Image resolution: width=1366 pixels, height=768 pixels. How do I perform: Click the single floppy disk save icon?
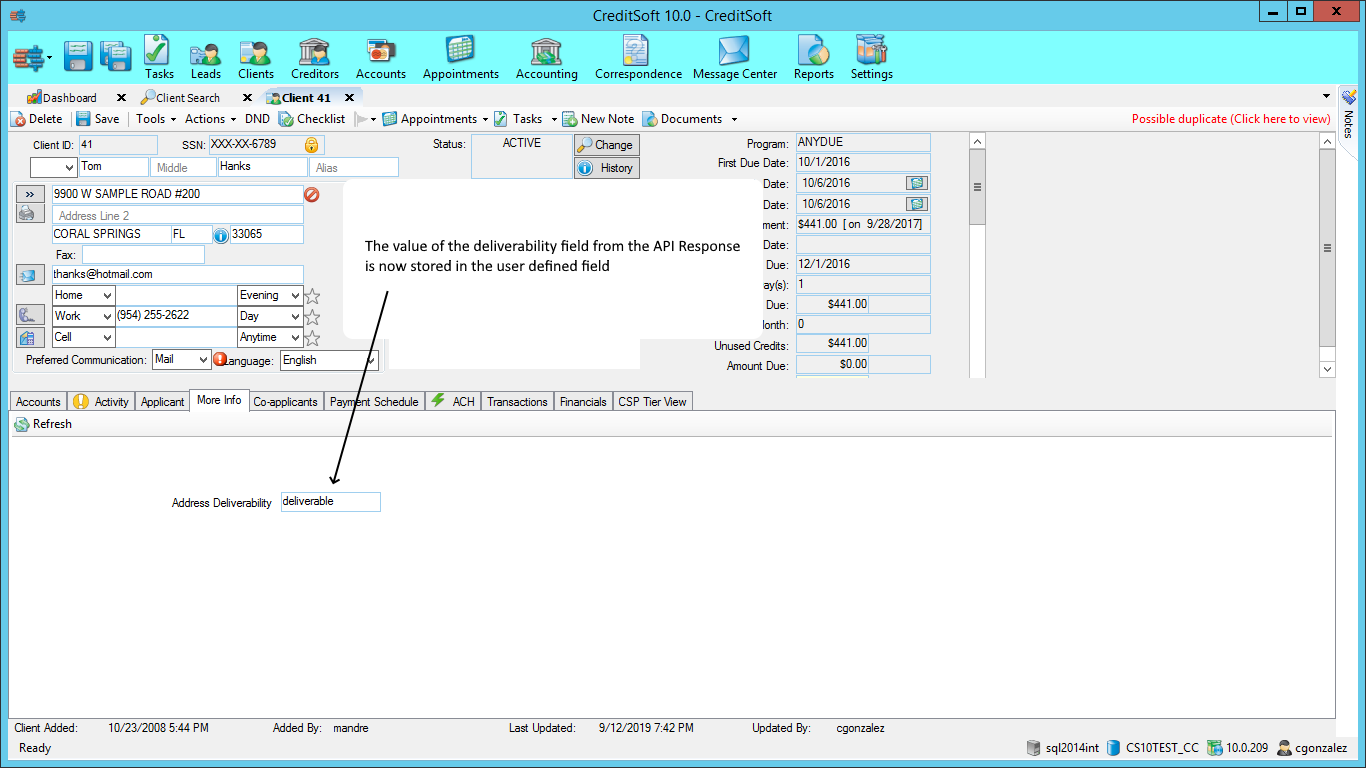click(79, 56)
